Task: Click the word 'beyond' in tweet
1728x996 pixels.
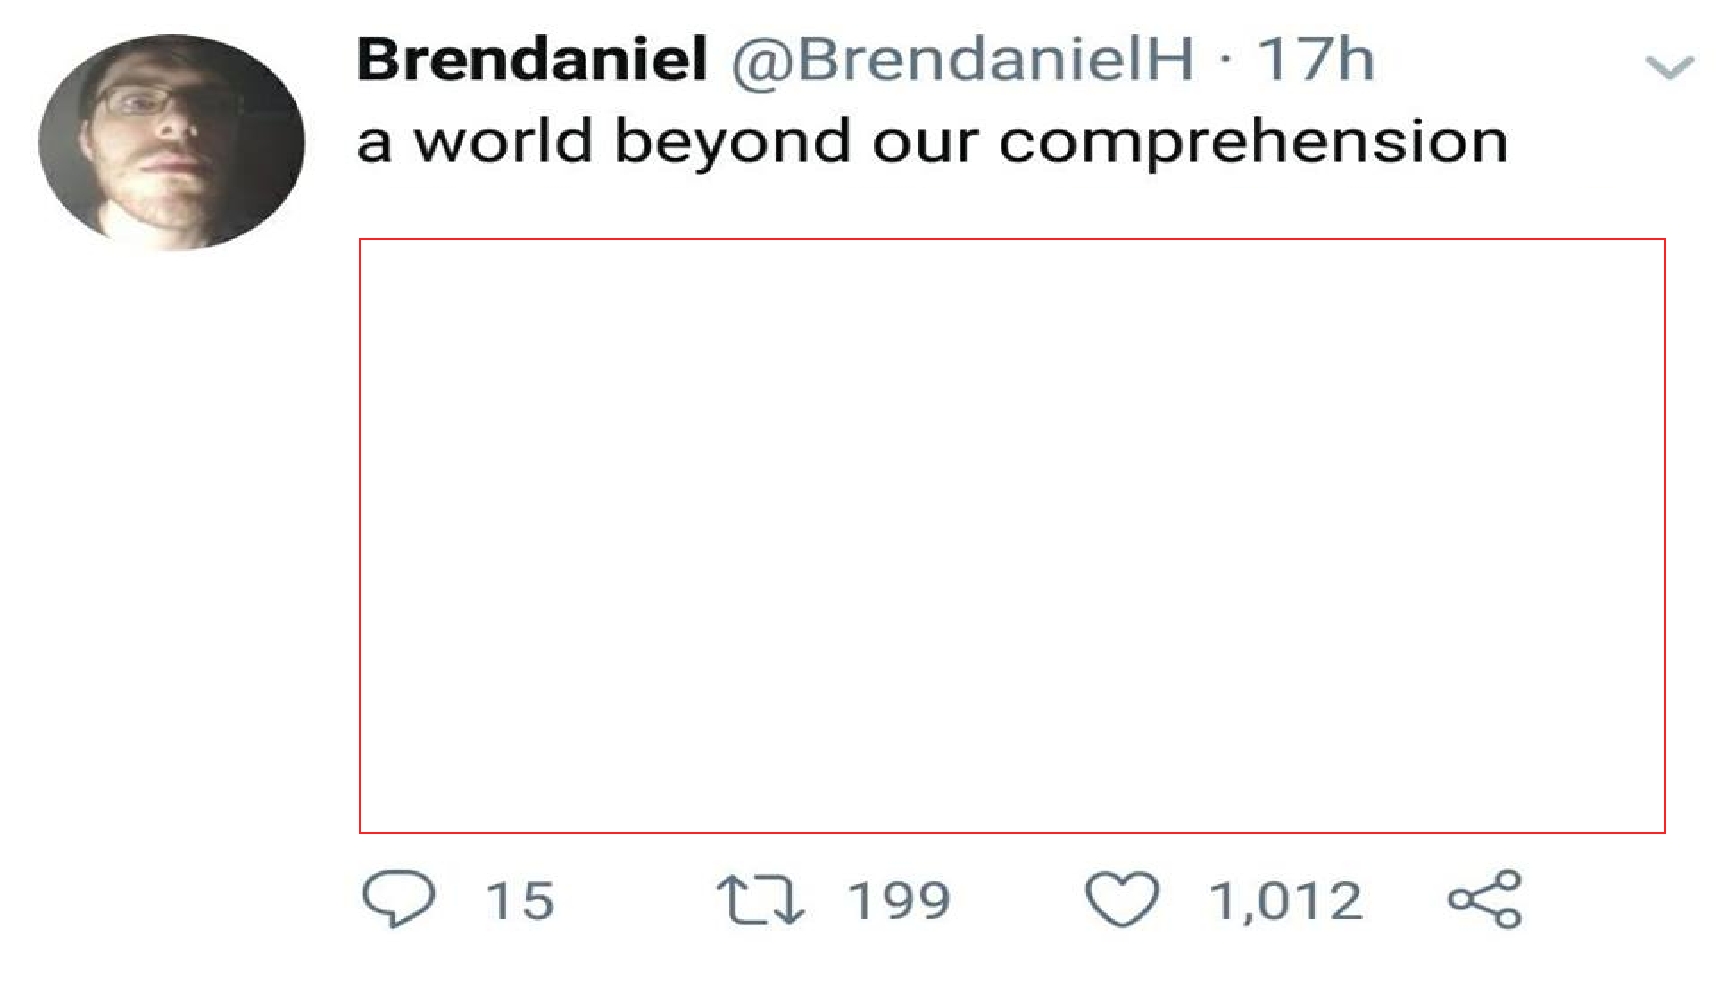Action: pyautogui.click(x=733, y=141)
